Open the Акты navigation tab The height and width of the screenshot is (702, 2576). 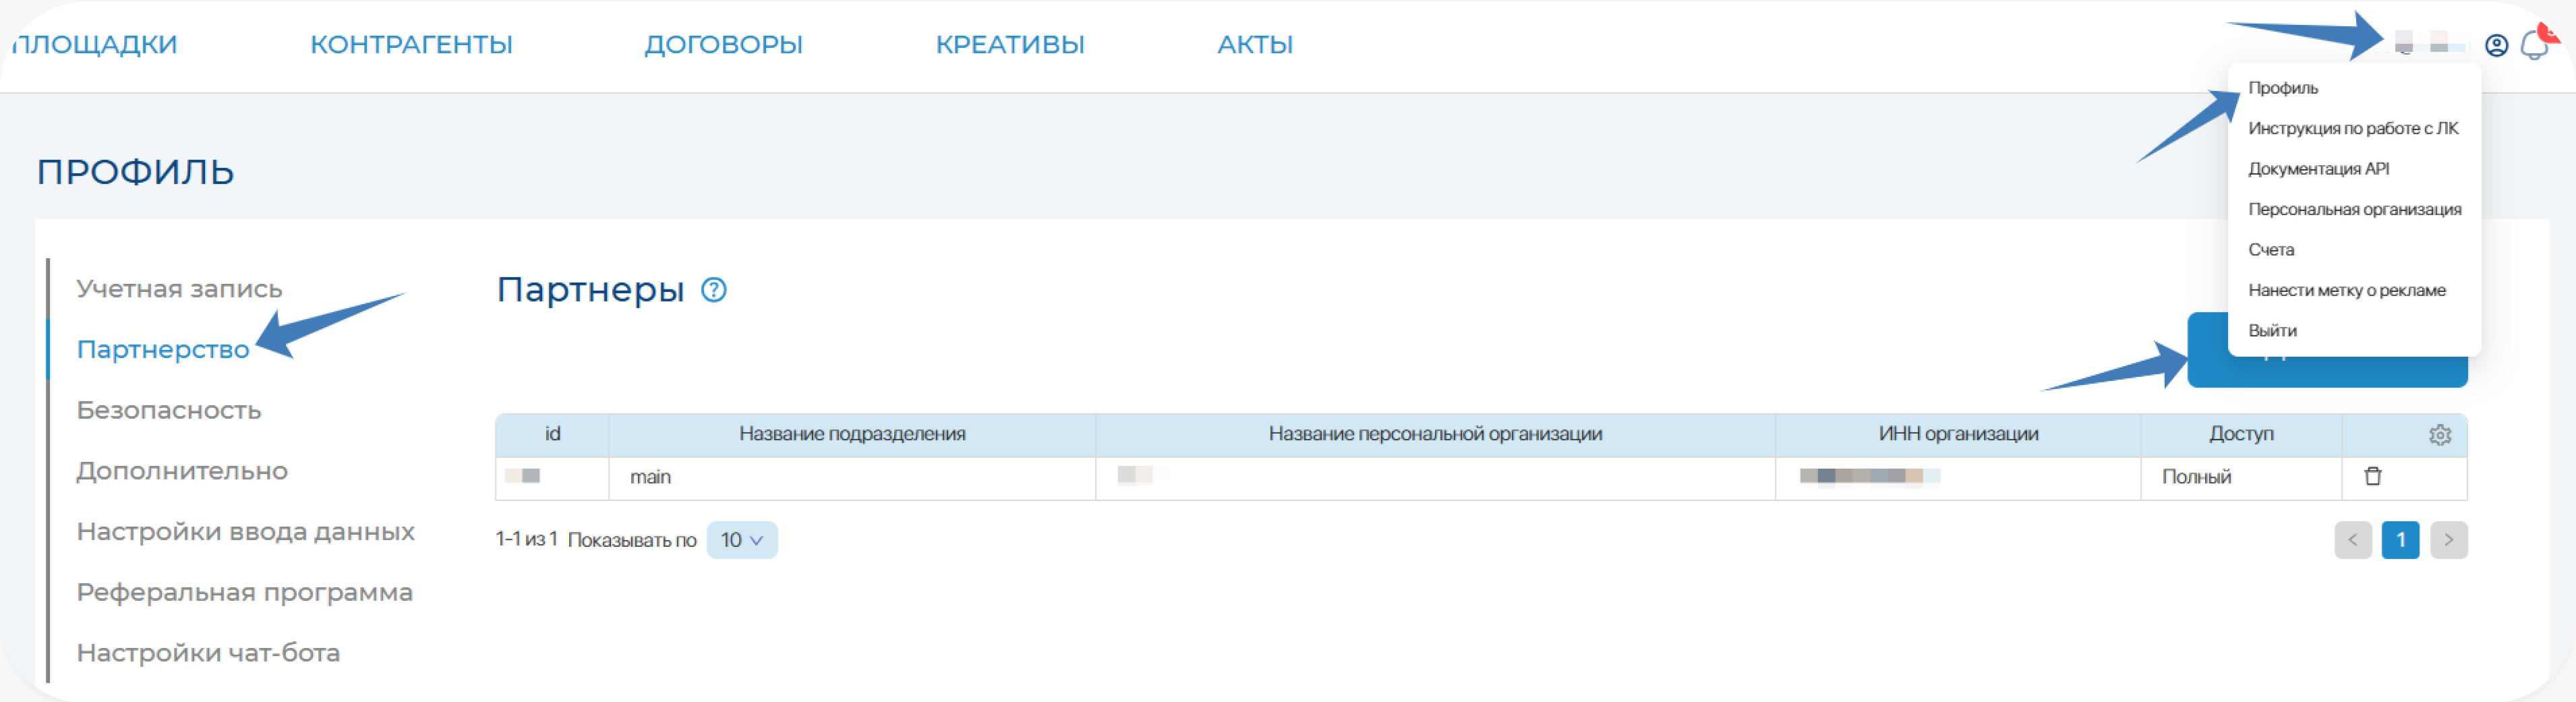pos(1254,45)
